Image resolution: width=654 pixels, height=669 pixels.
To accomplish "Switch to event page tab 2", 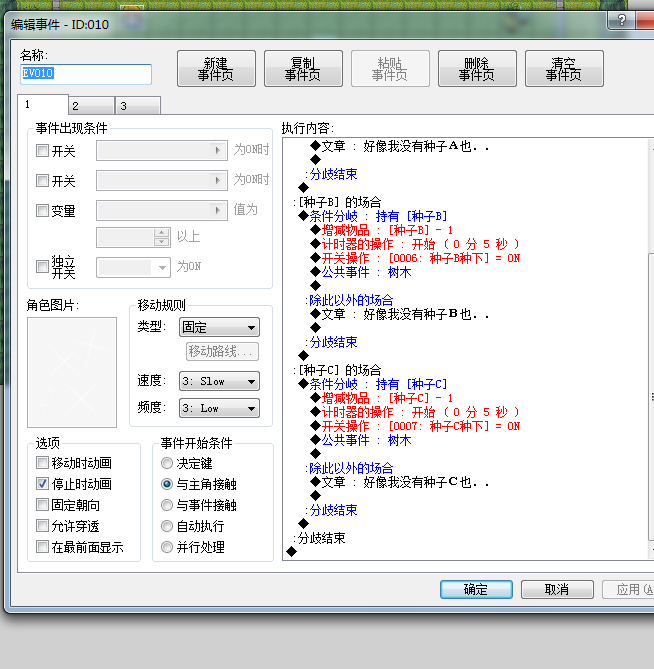I will pos(91,106).
